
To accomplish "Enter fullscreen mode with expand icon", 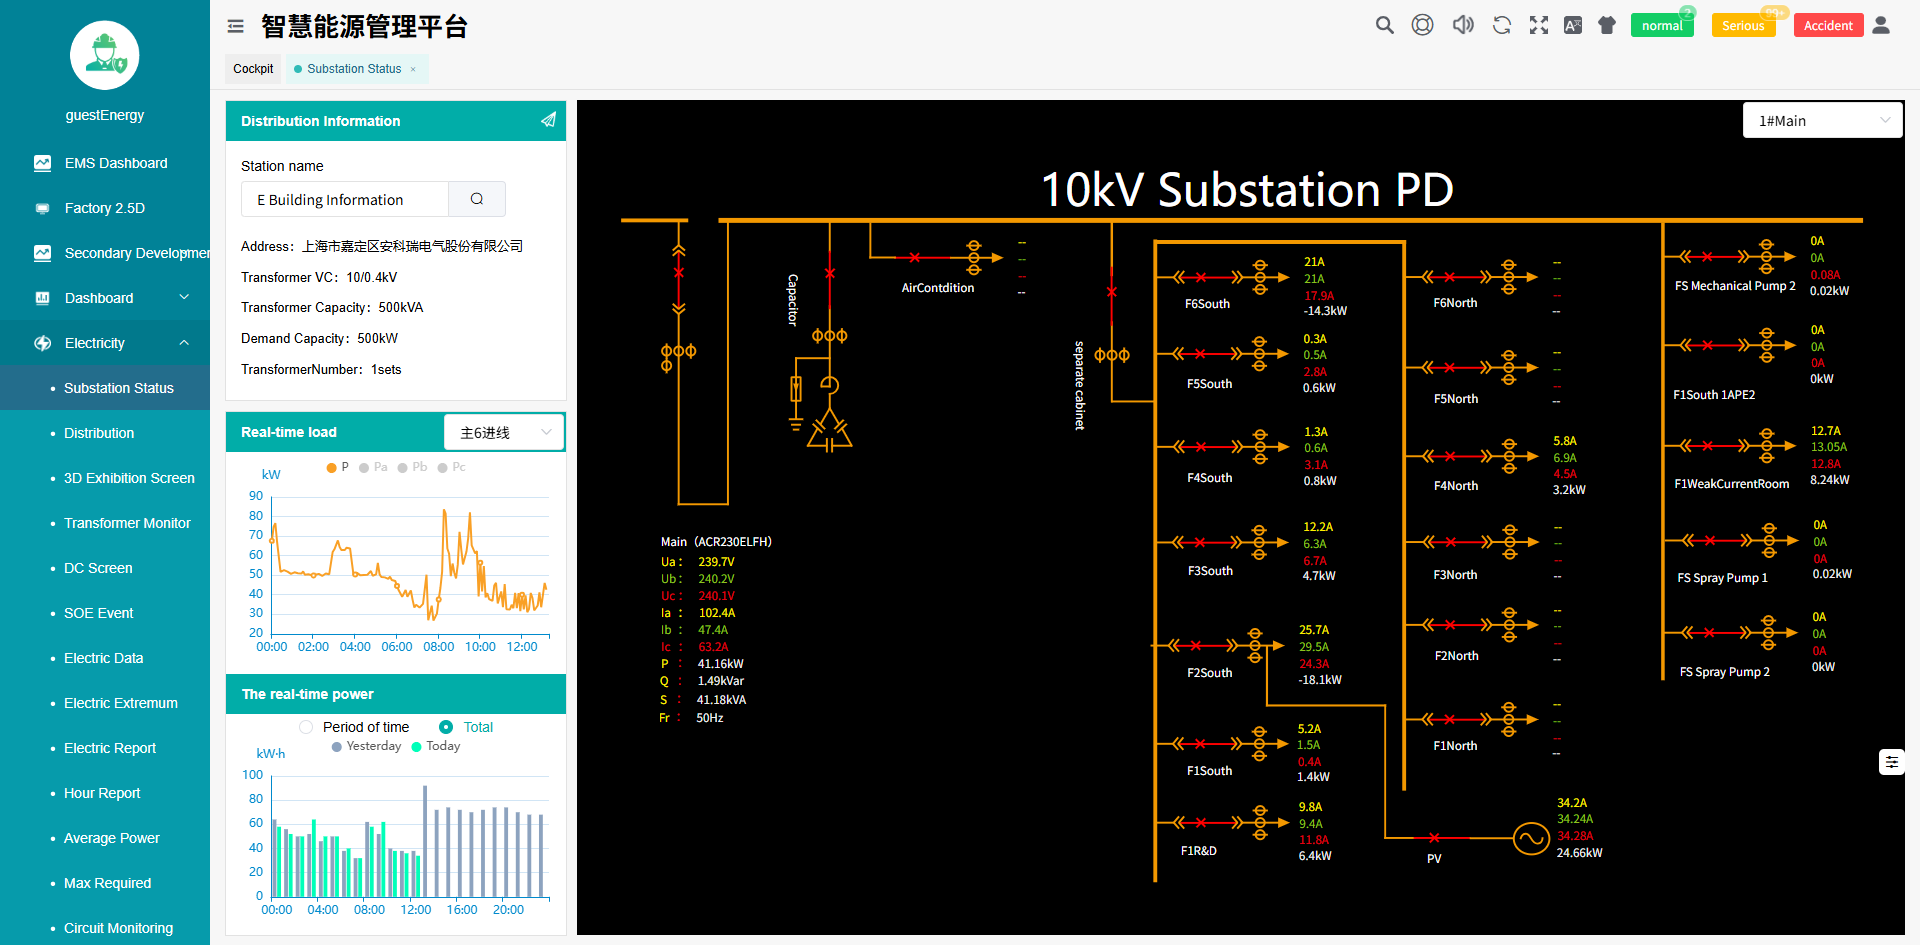I will point(1539,25).
